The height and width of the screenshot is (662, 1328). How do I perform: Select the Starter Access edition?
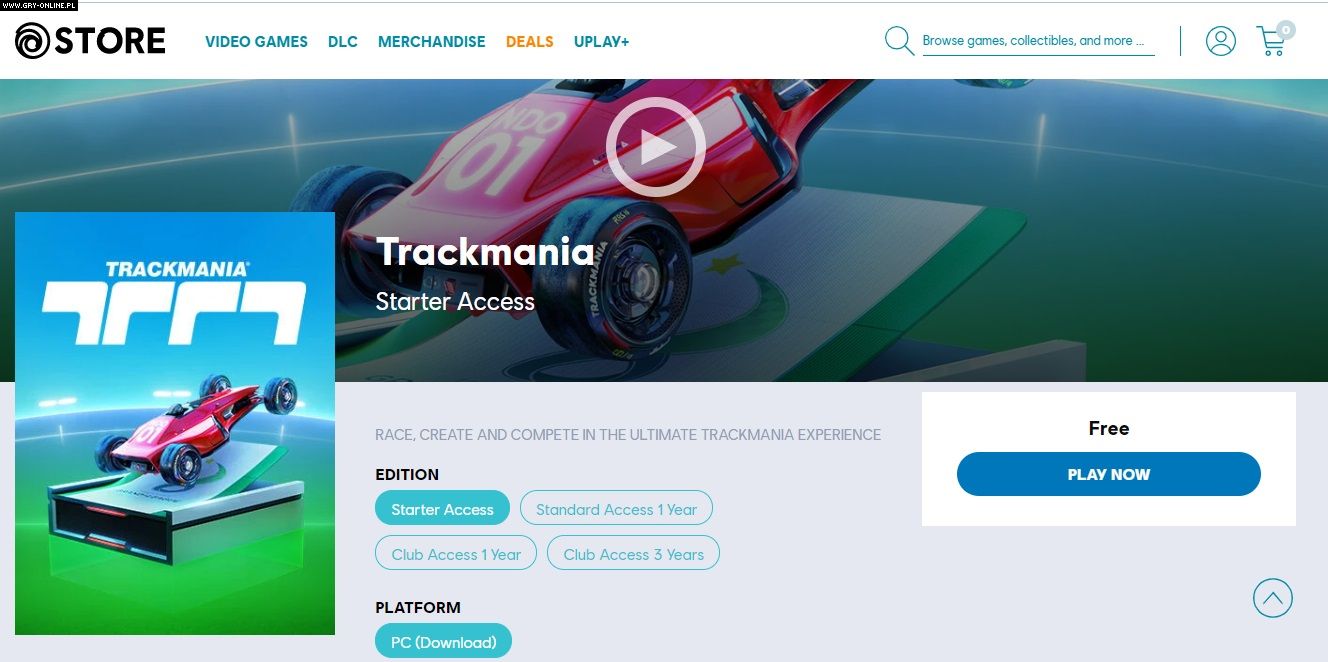(442, 508)
